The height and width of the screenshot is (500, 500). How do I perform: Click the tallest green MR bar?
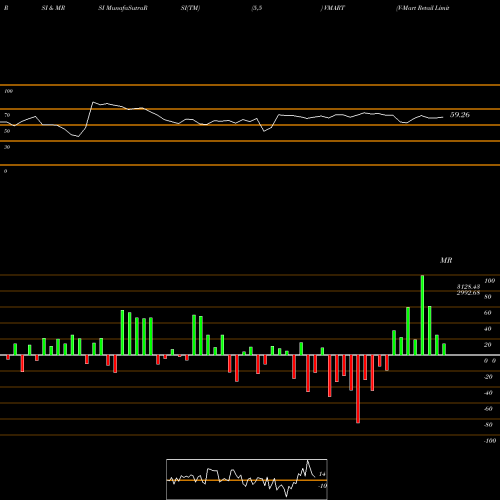pyautogui.click(x=422, y=315)
